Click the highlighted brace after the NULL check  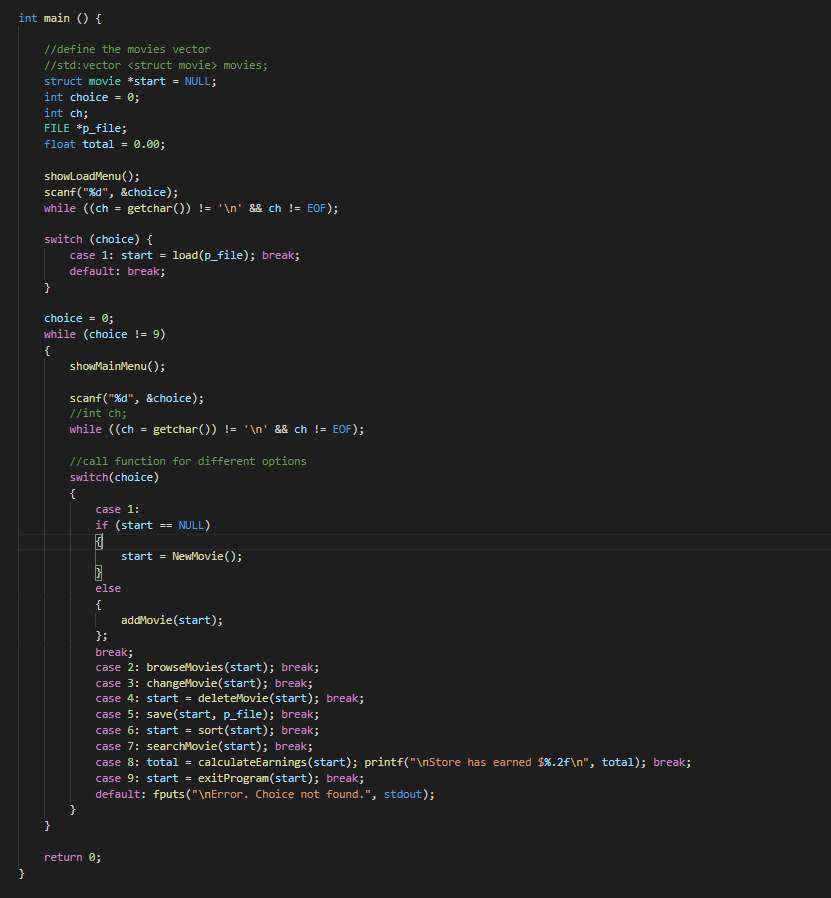97,540
